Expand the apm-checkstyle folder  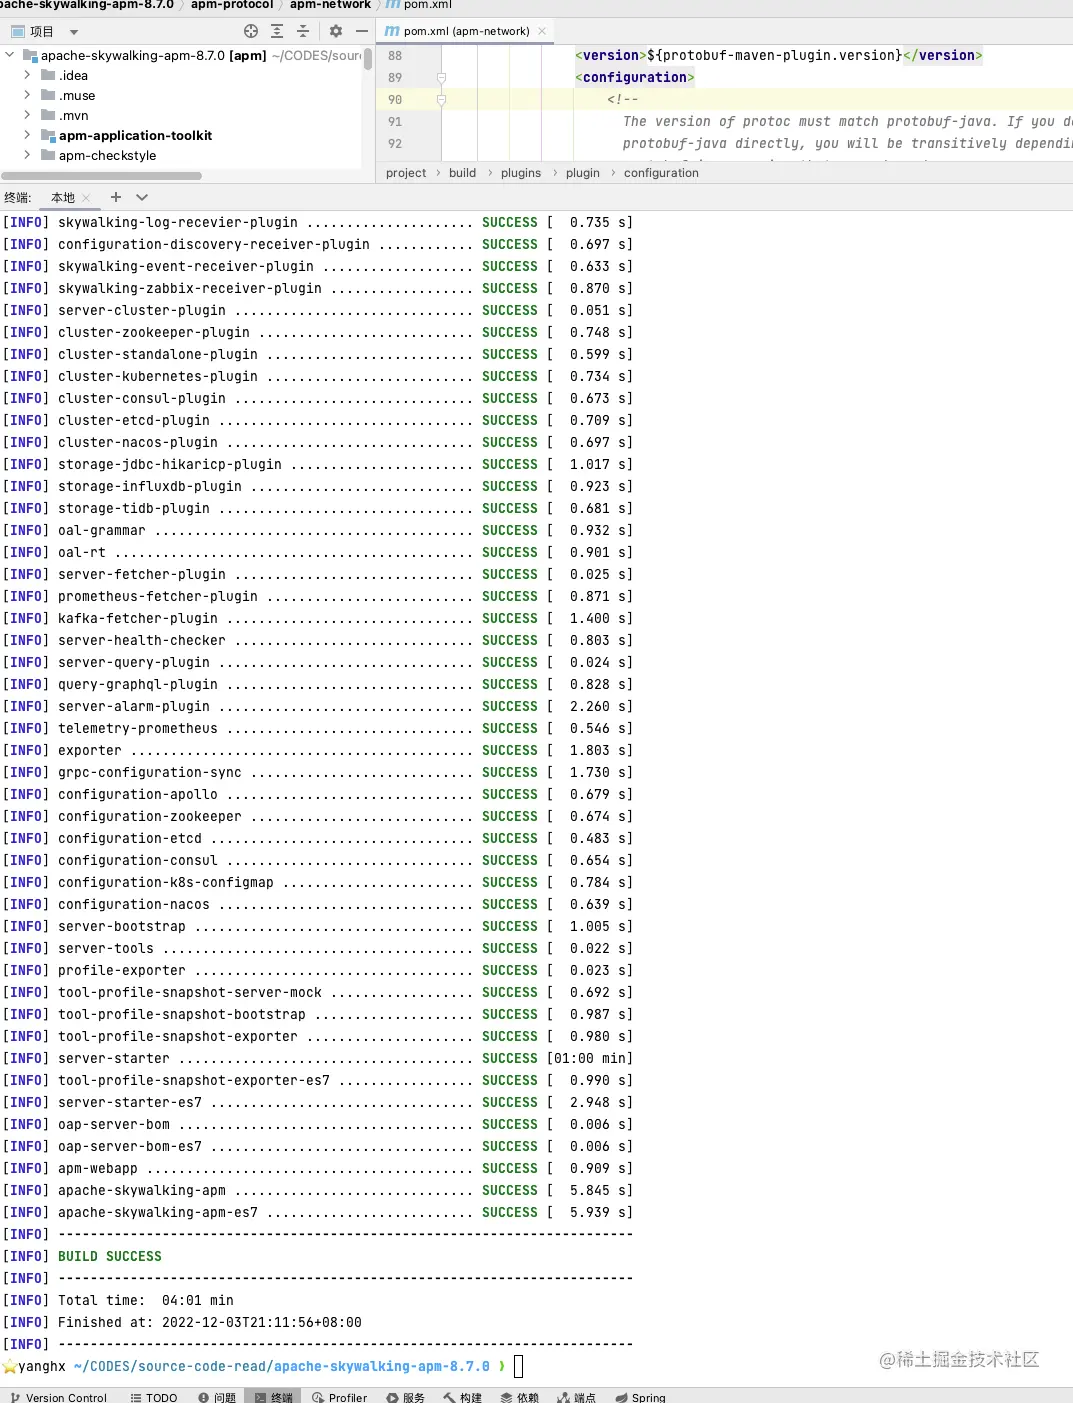(27, 155)
